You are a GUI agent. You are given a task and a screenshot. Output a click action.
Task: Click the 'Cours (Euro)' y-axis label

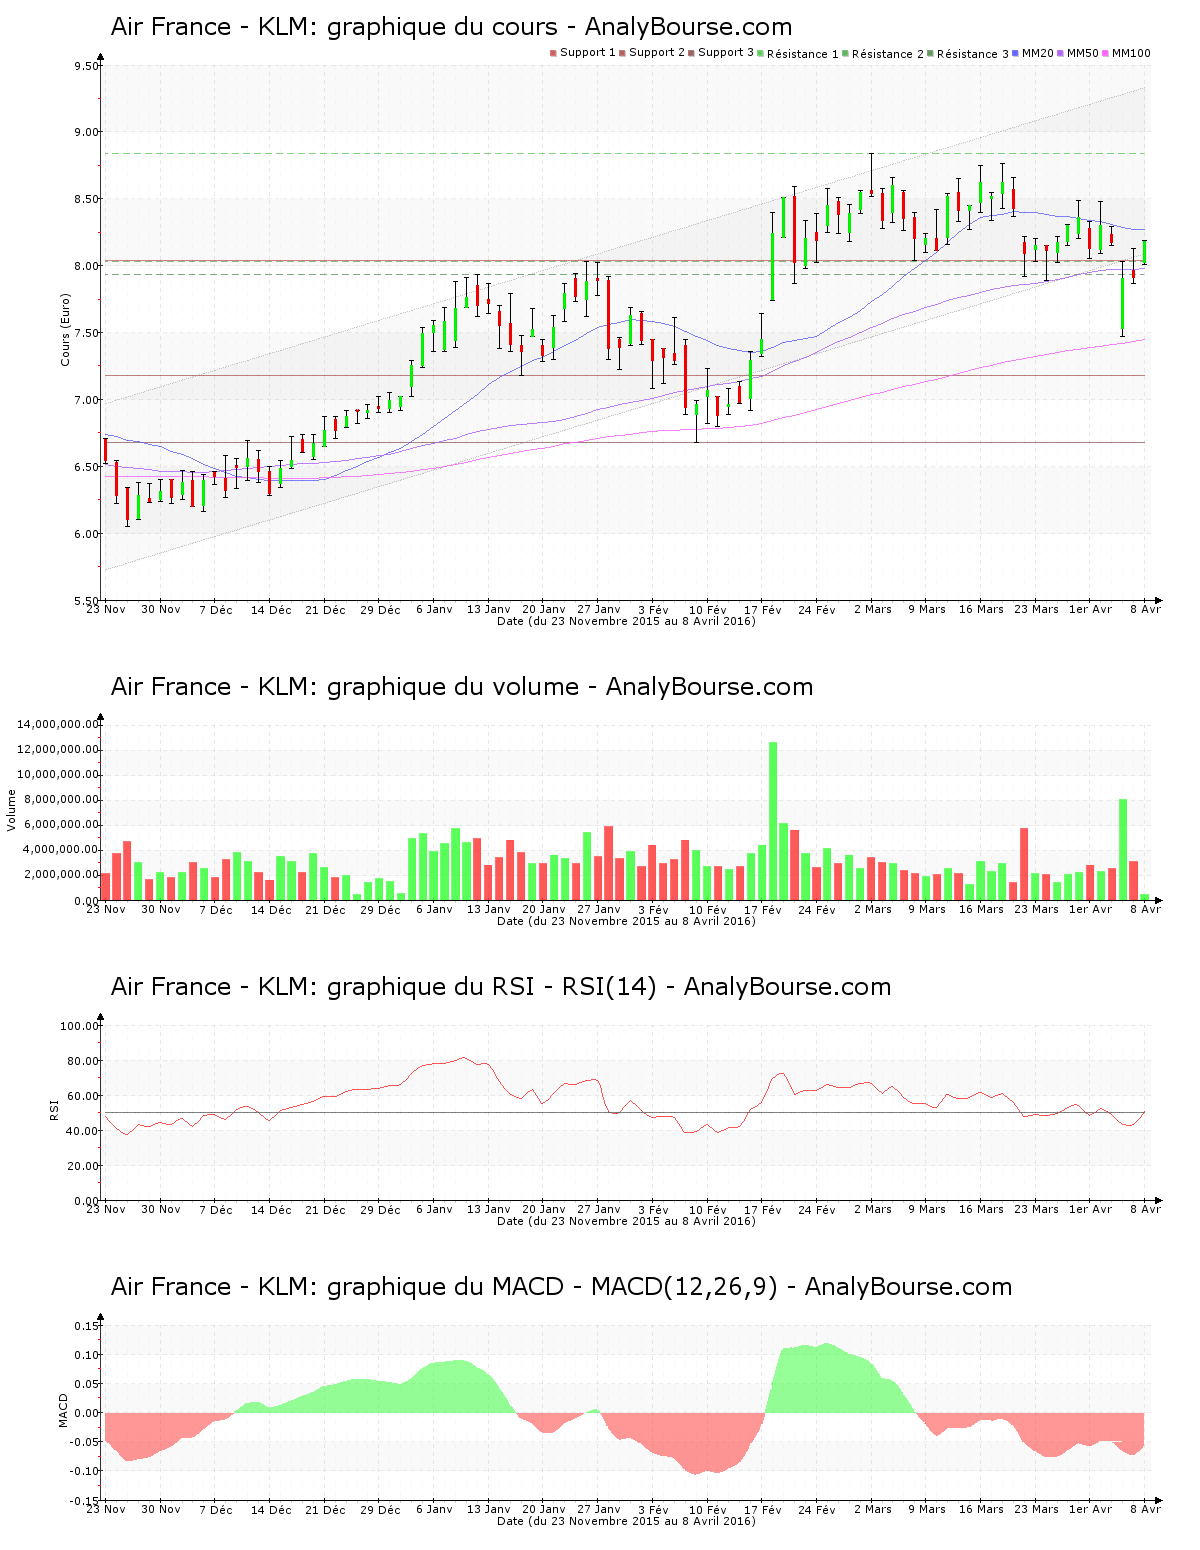tap(65, 330)
